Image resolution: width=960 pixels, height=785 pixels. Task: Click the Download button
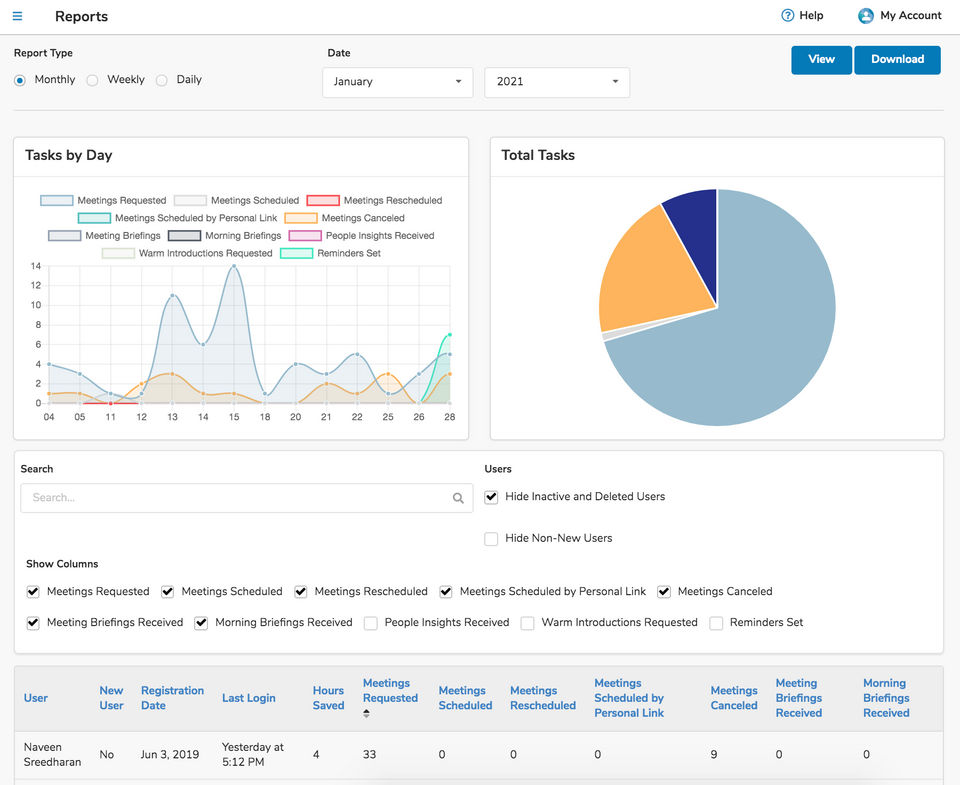coord(897,60)
